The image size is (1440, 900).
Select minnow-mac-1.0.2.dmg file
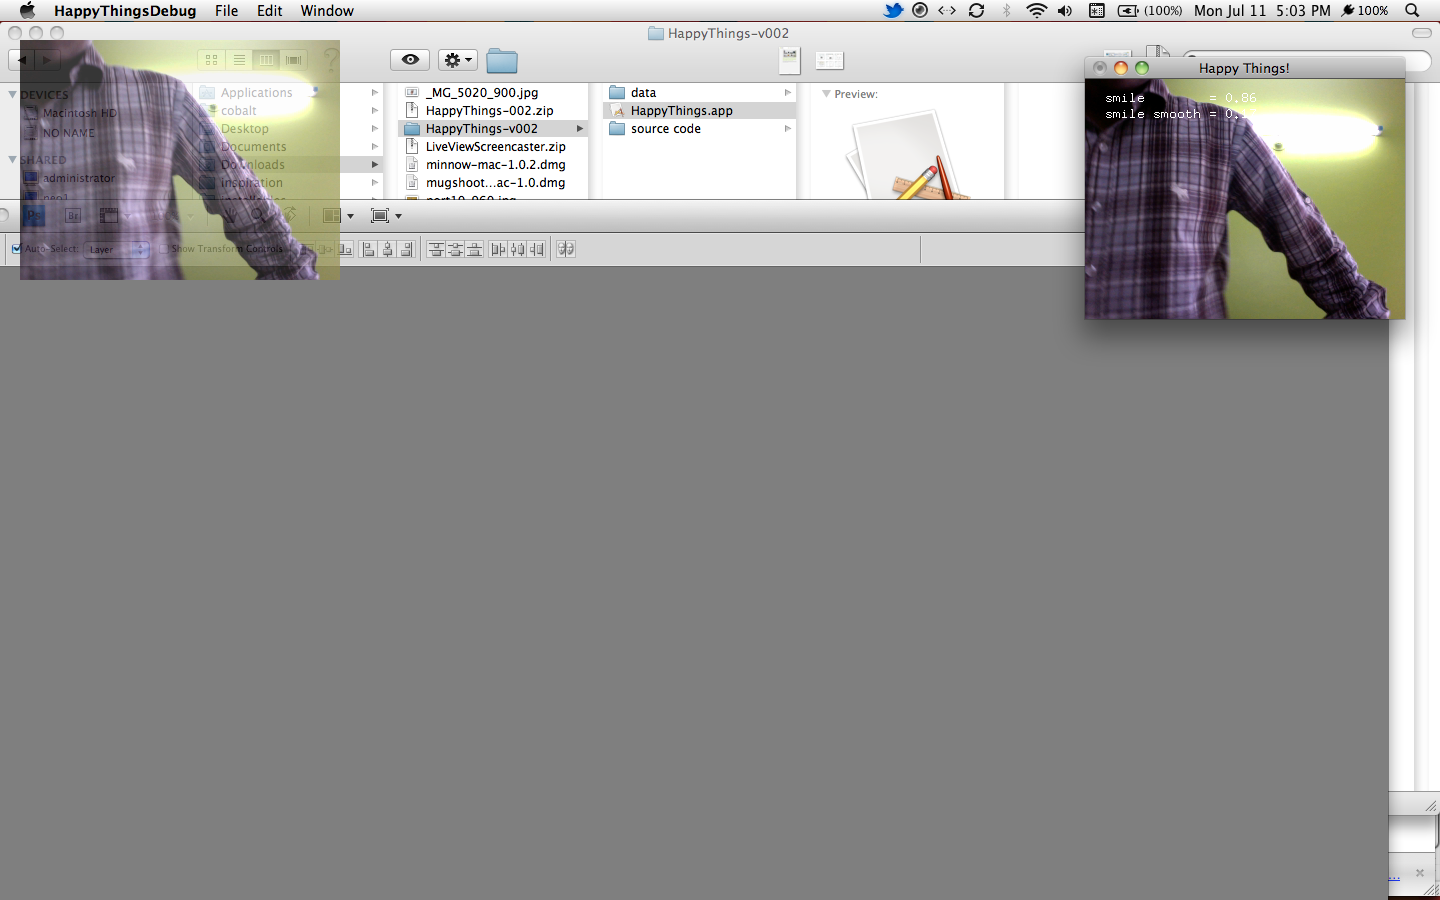click(x=493, y=165)
